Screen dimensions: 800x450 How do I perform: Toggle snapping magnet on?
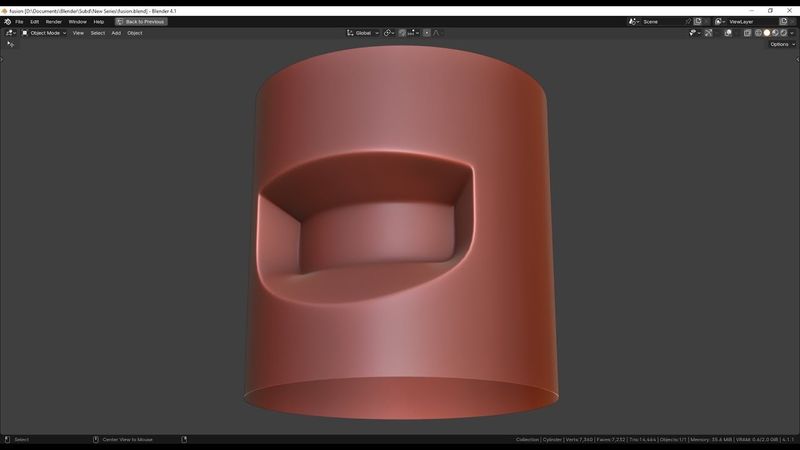tap(403, 33)
